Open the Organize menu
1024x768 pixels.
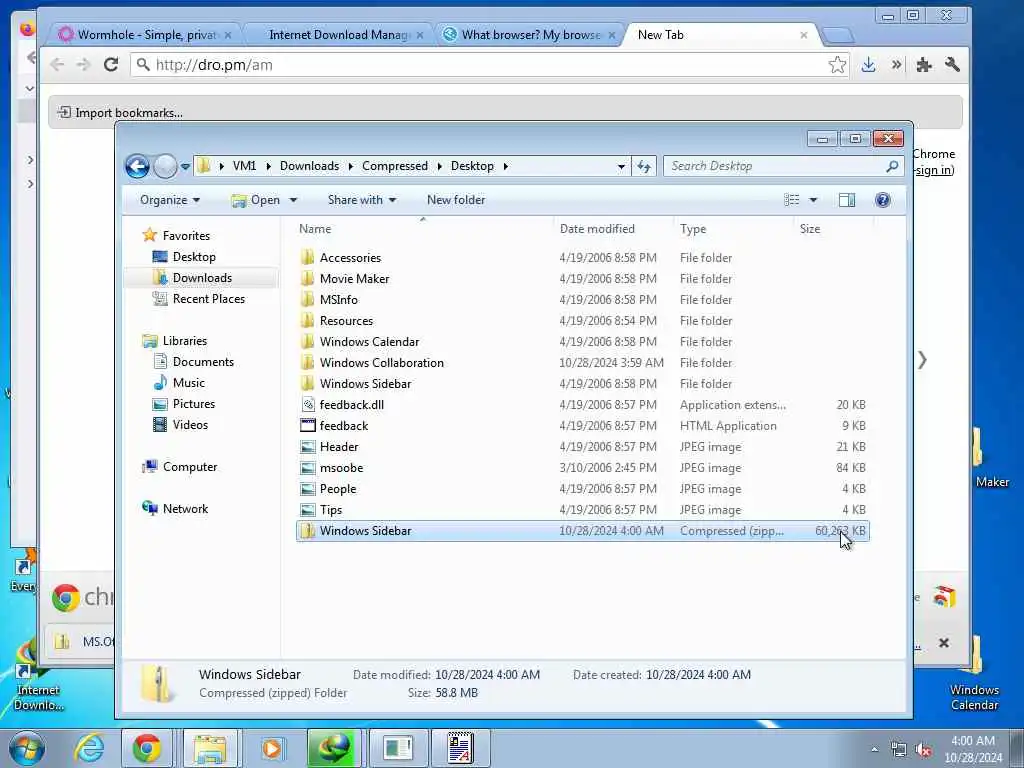pyautogui.click(x=170, y=200)
